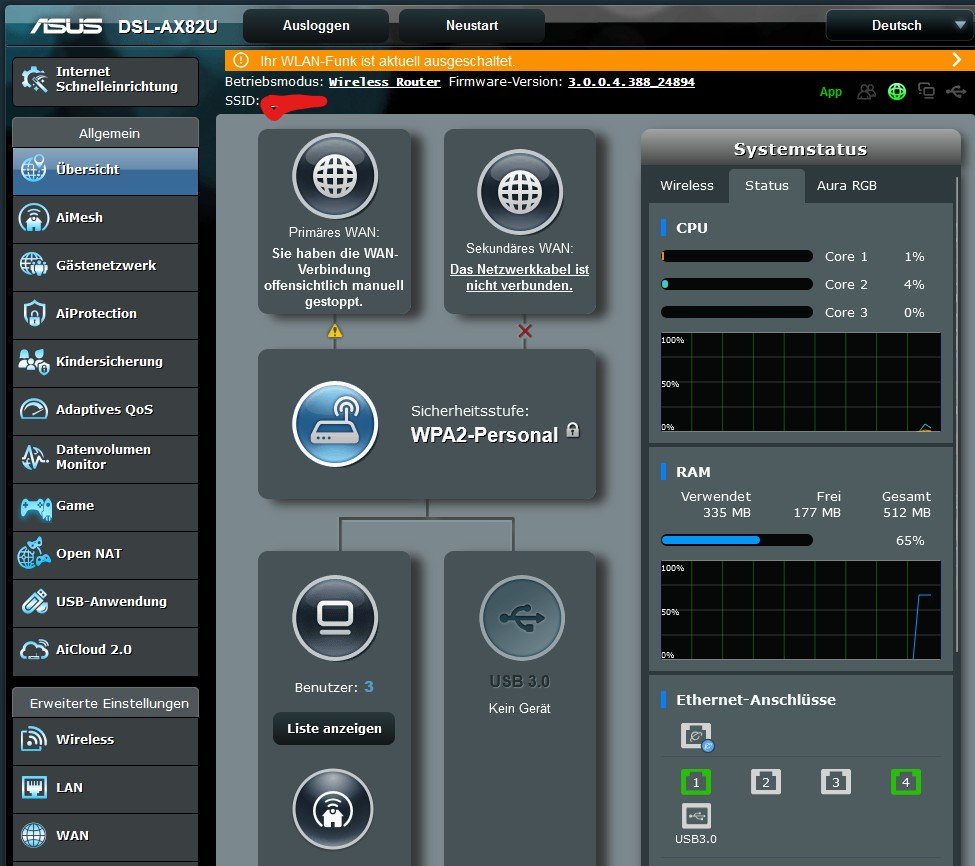The image size is (975, 866).
Task: Open the Game menu entry
Action: pos(105,507)
